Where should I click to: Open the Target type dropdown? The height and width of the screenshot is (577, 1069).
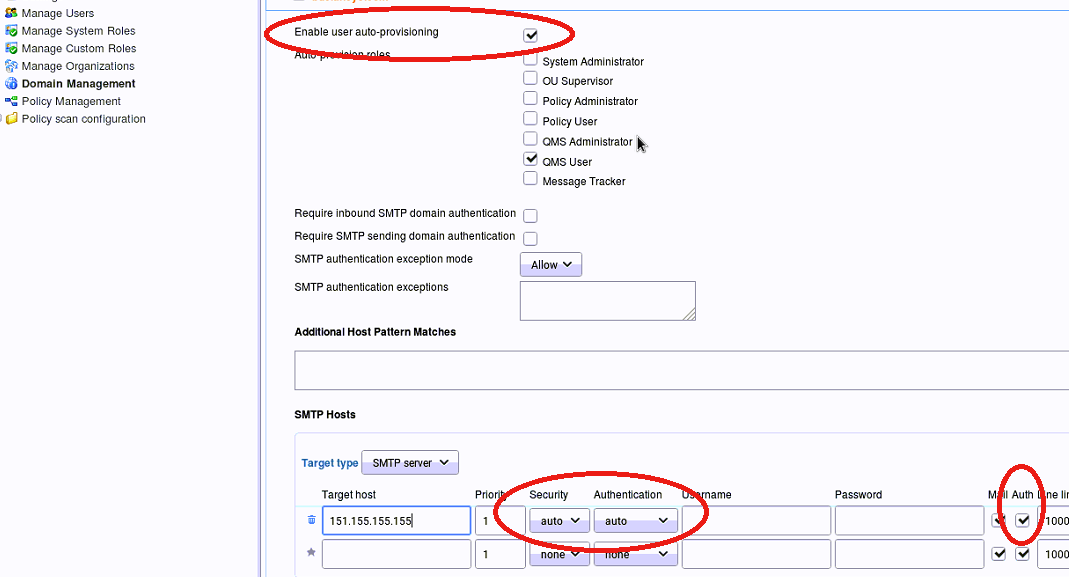click(410, 463)
